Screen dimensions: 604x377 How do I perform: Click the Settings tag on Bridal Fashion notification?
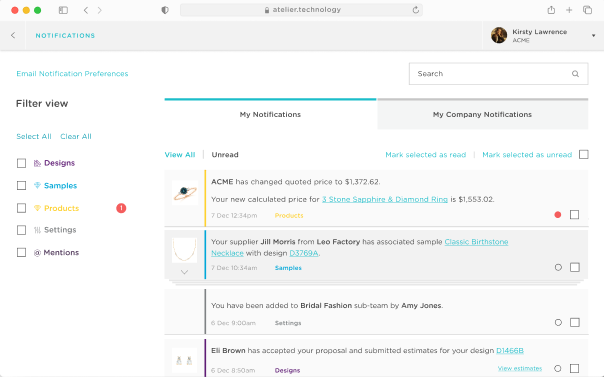[288, 323]
